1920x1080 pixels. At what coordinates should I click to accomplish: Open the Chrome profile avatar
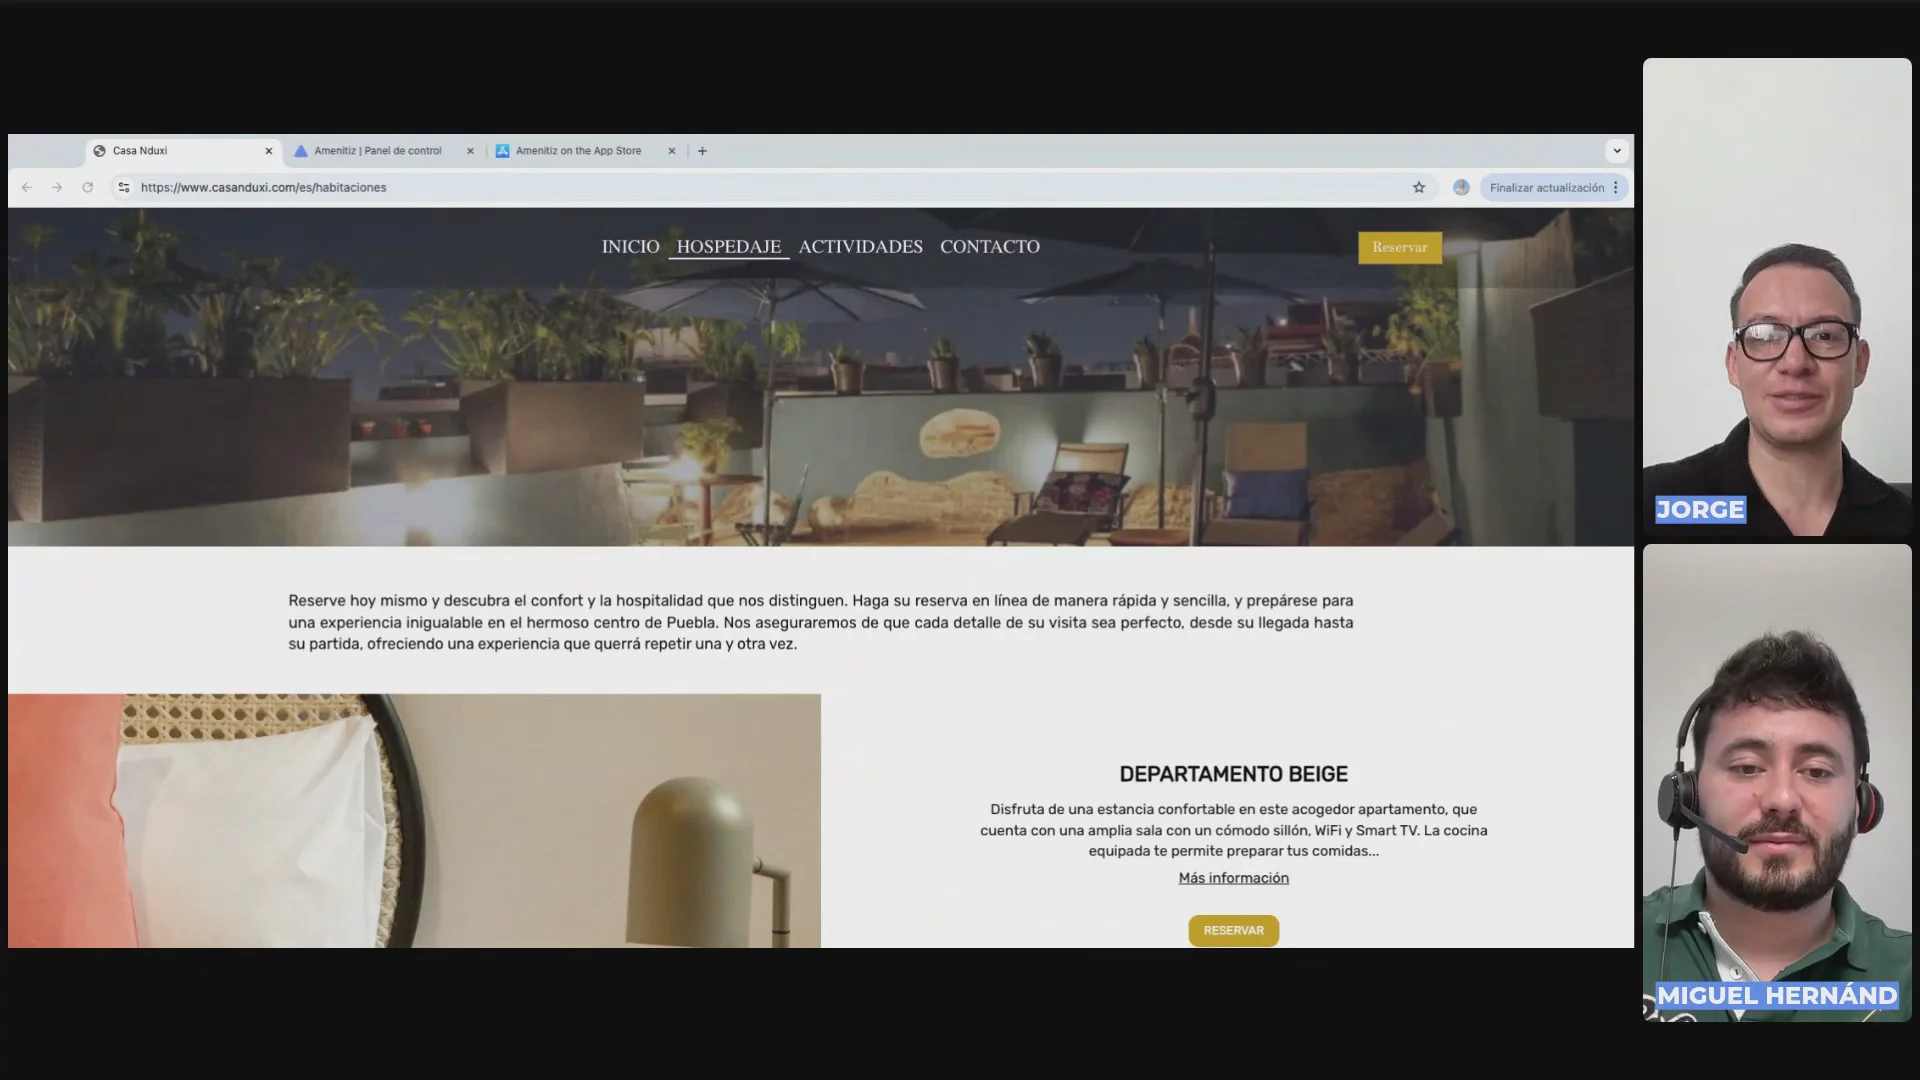pyautogui.click(x=1461, y=187)
